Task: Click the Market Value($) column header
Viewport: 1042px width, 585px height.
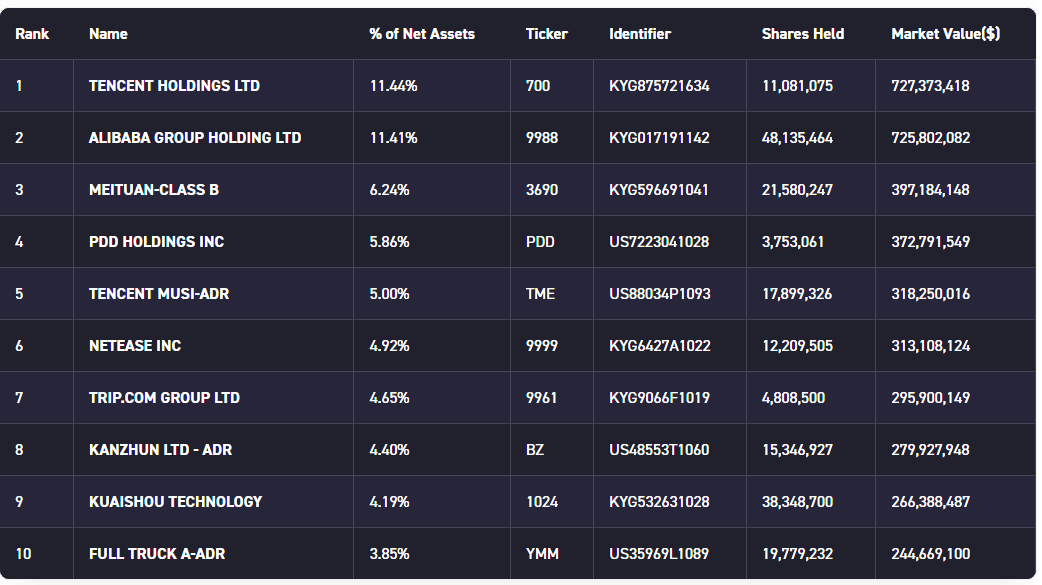Action: 945,34
